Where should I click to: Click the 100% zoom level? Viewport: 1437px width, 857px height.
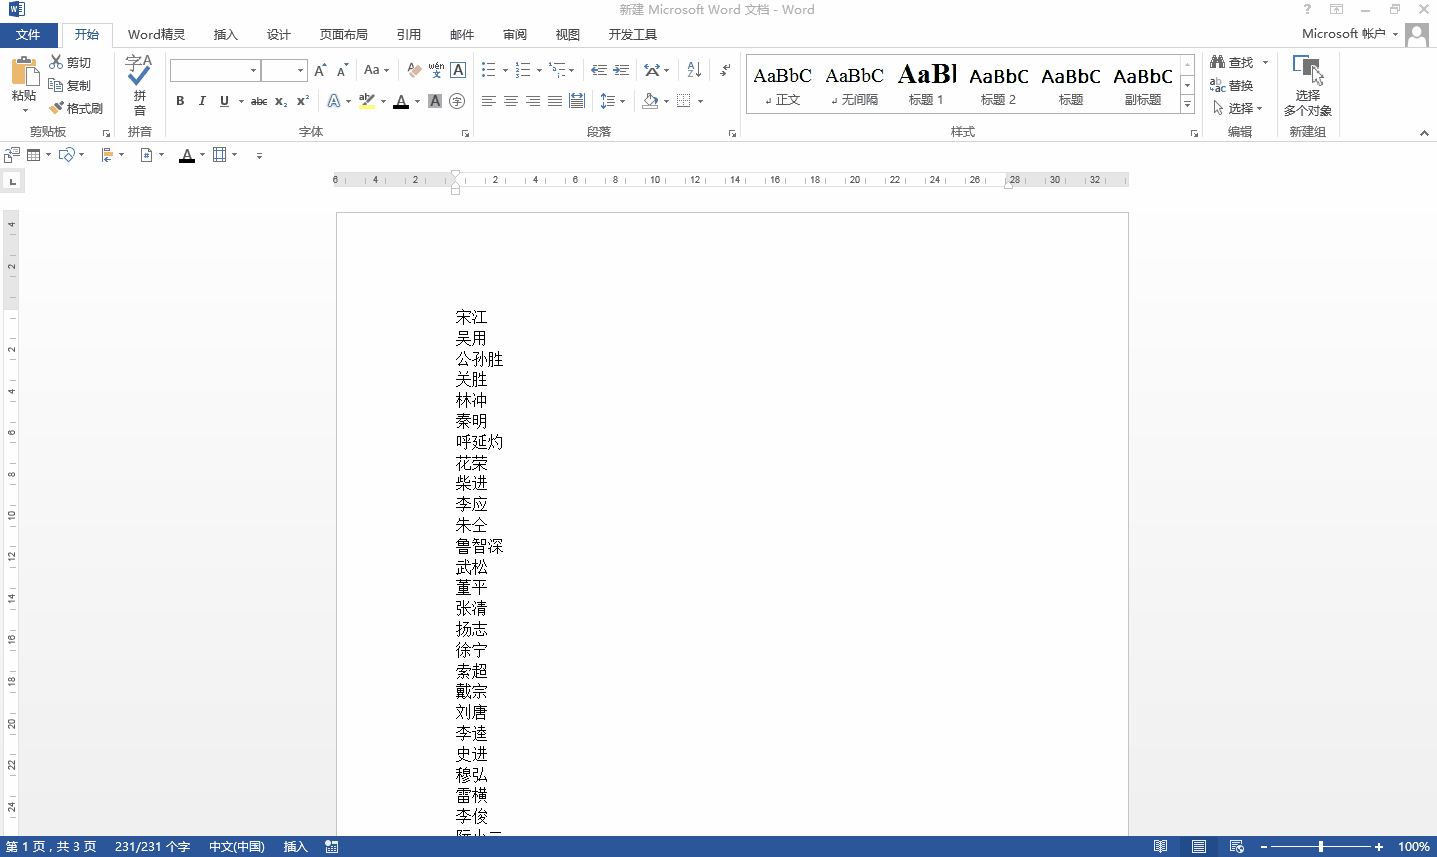point(1413,847)
